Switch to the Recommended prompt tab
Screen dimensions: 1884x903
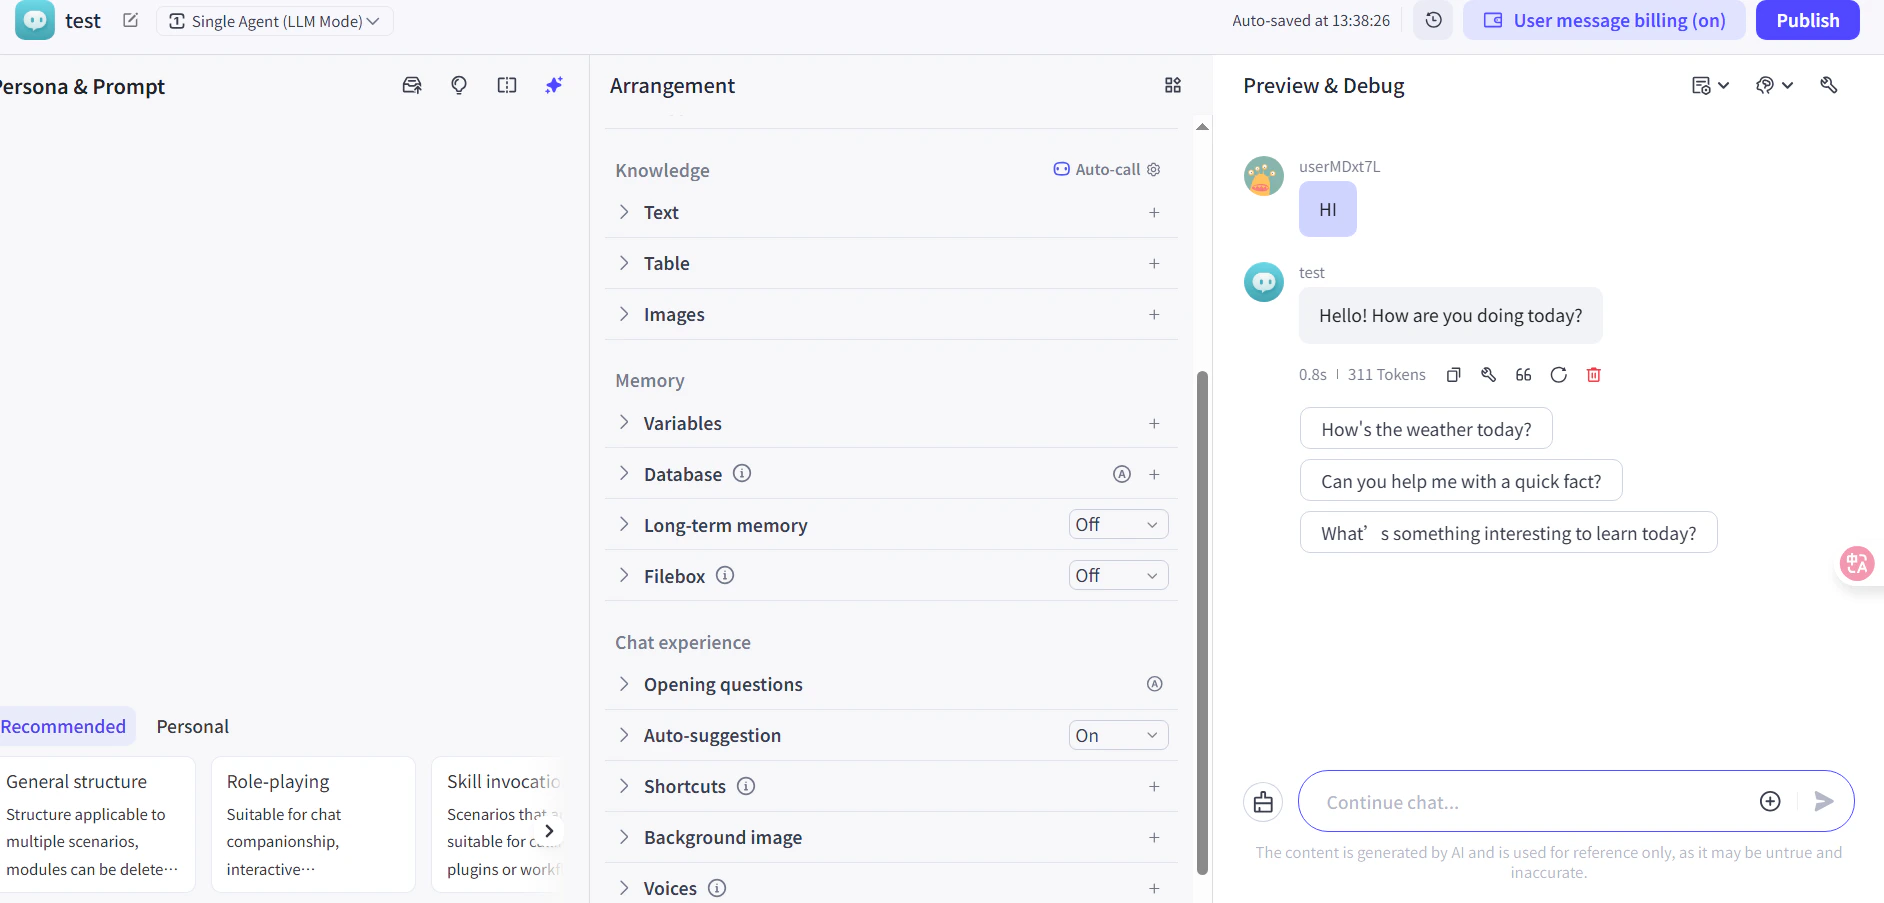[63, 726]
